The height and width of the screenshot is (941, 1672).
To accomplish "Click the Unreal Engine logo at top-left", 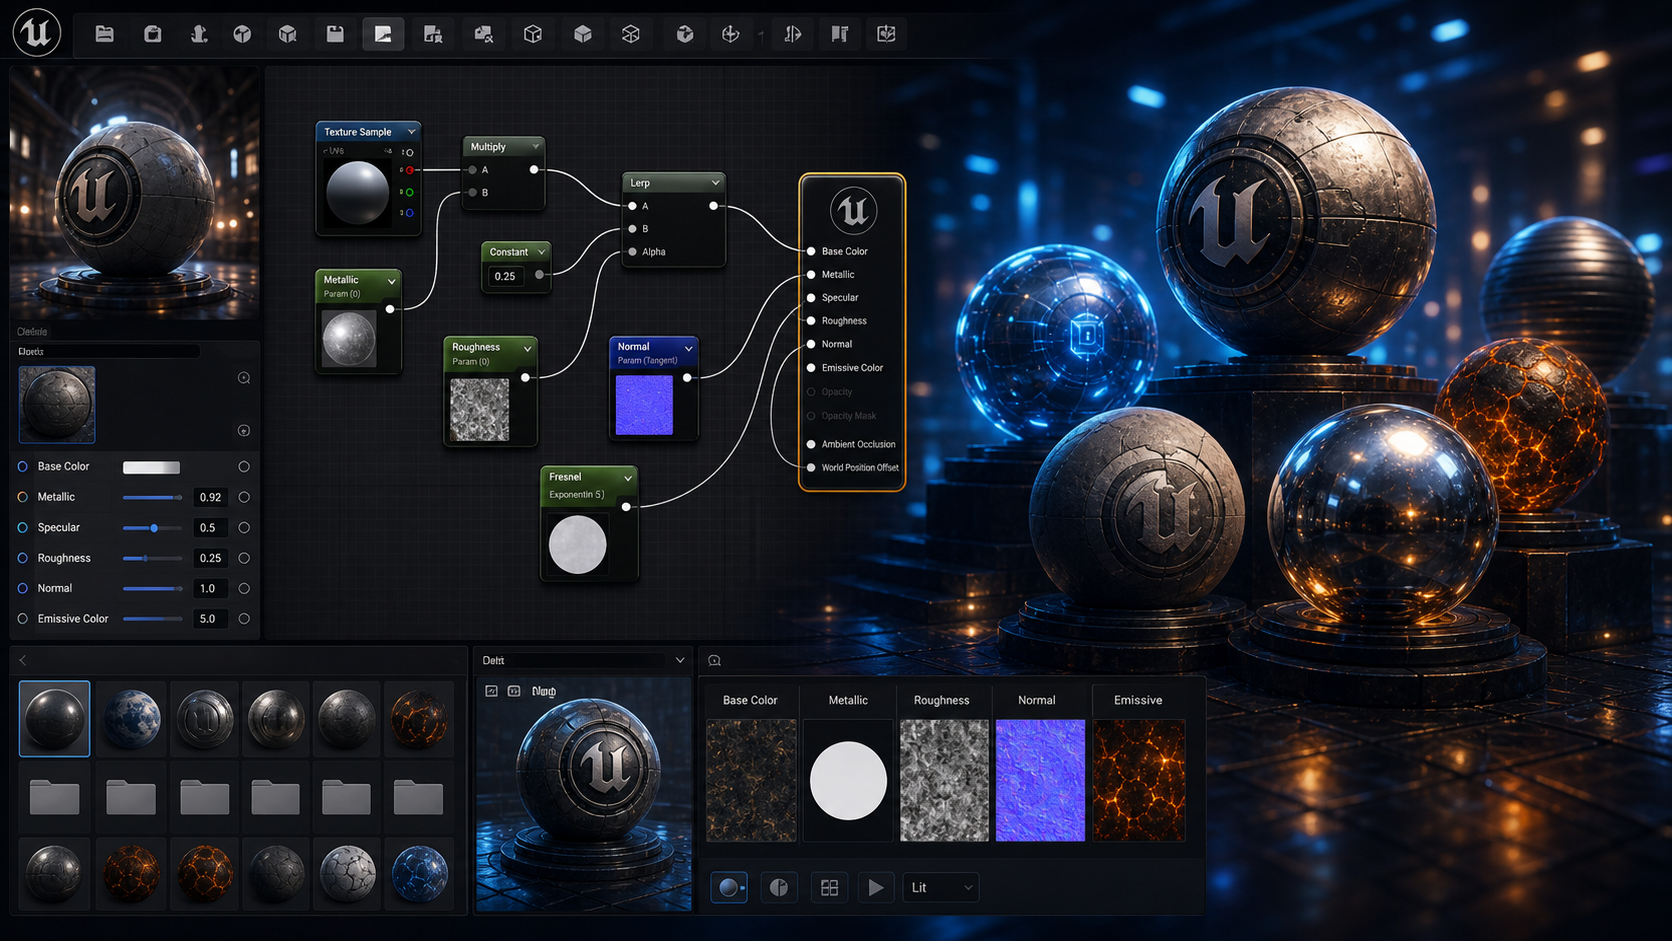I will (x=37, y=32).
